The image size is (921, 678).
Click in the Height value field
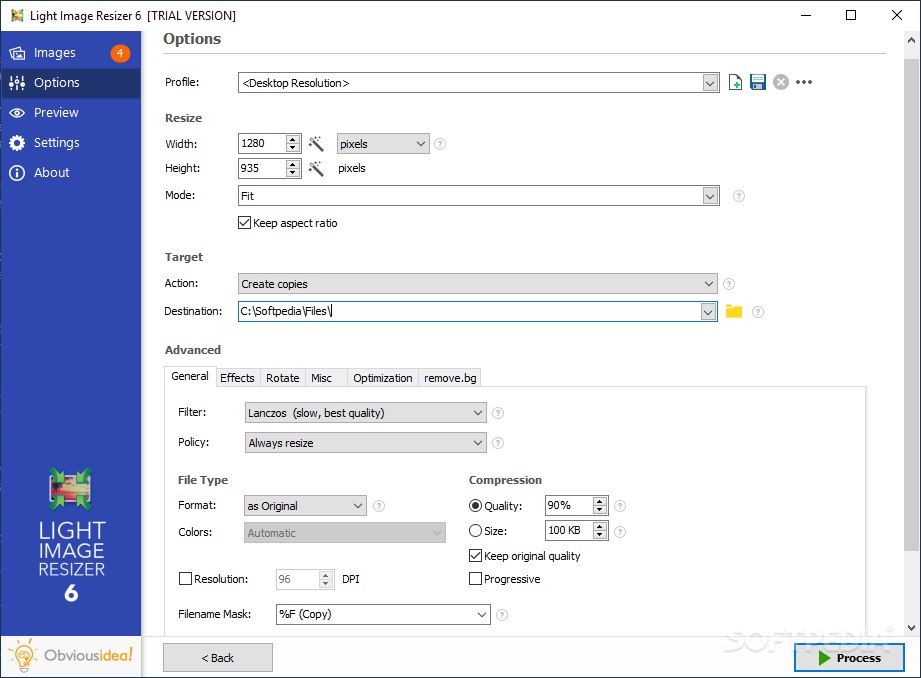click(262, 168)
